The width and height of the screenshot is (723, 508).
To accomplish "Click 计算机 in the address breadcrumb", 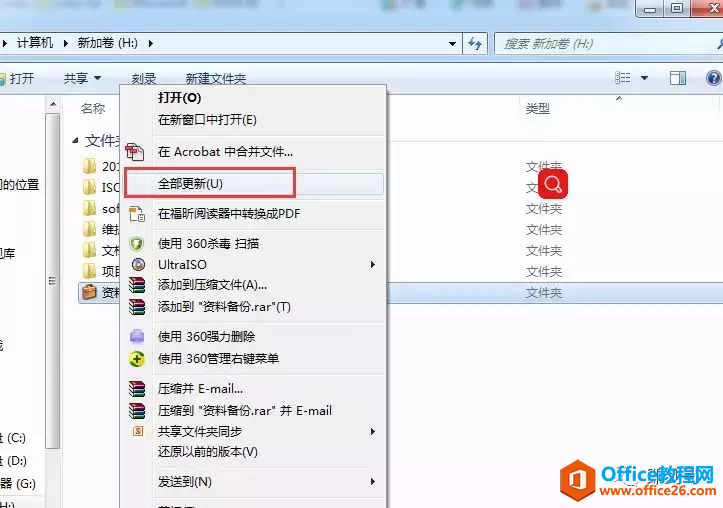I will click(35, 43).
